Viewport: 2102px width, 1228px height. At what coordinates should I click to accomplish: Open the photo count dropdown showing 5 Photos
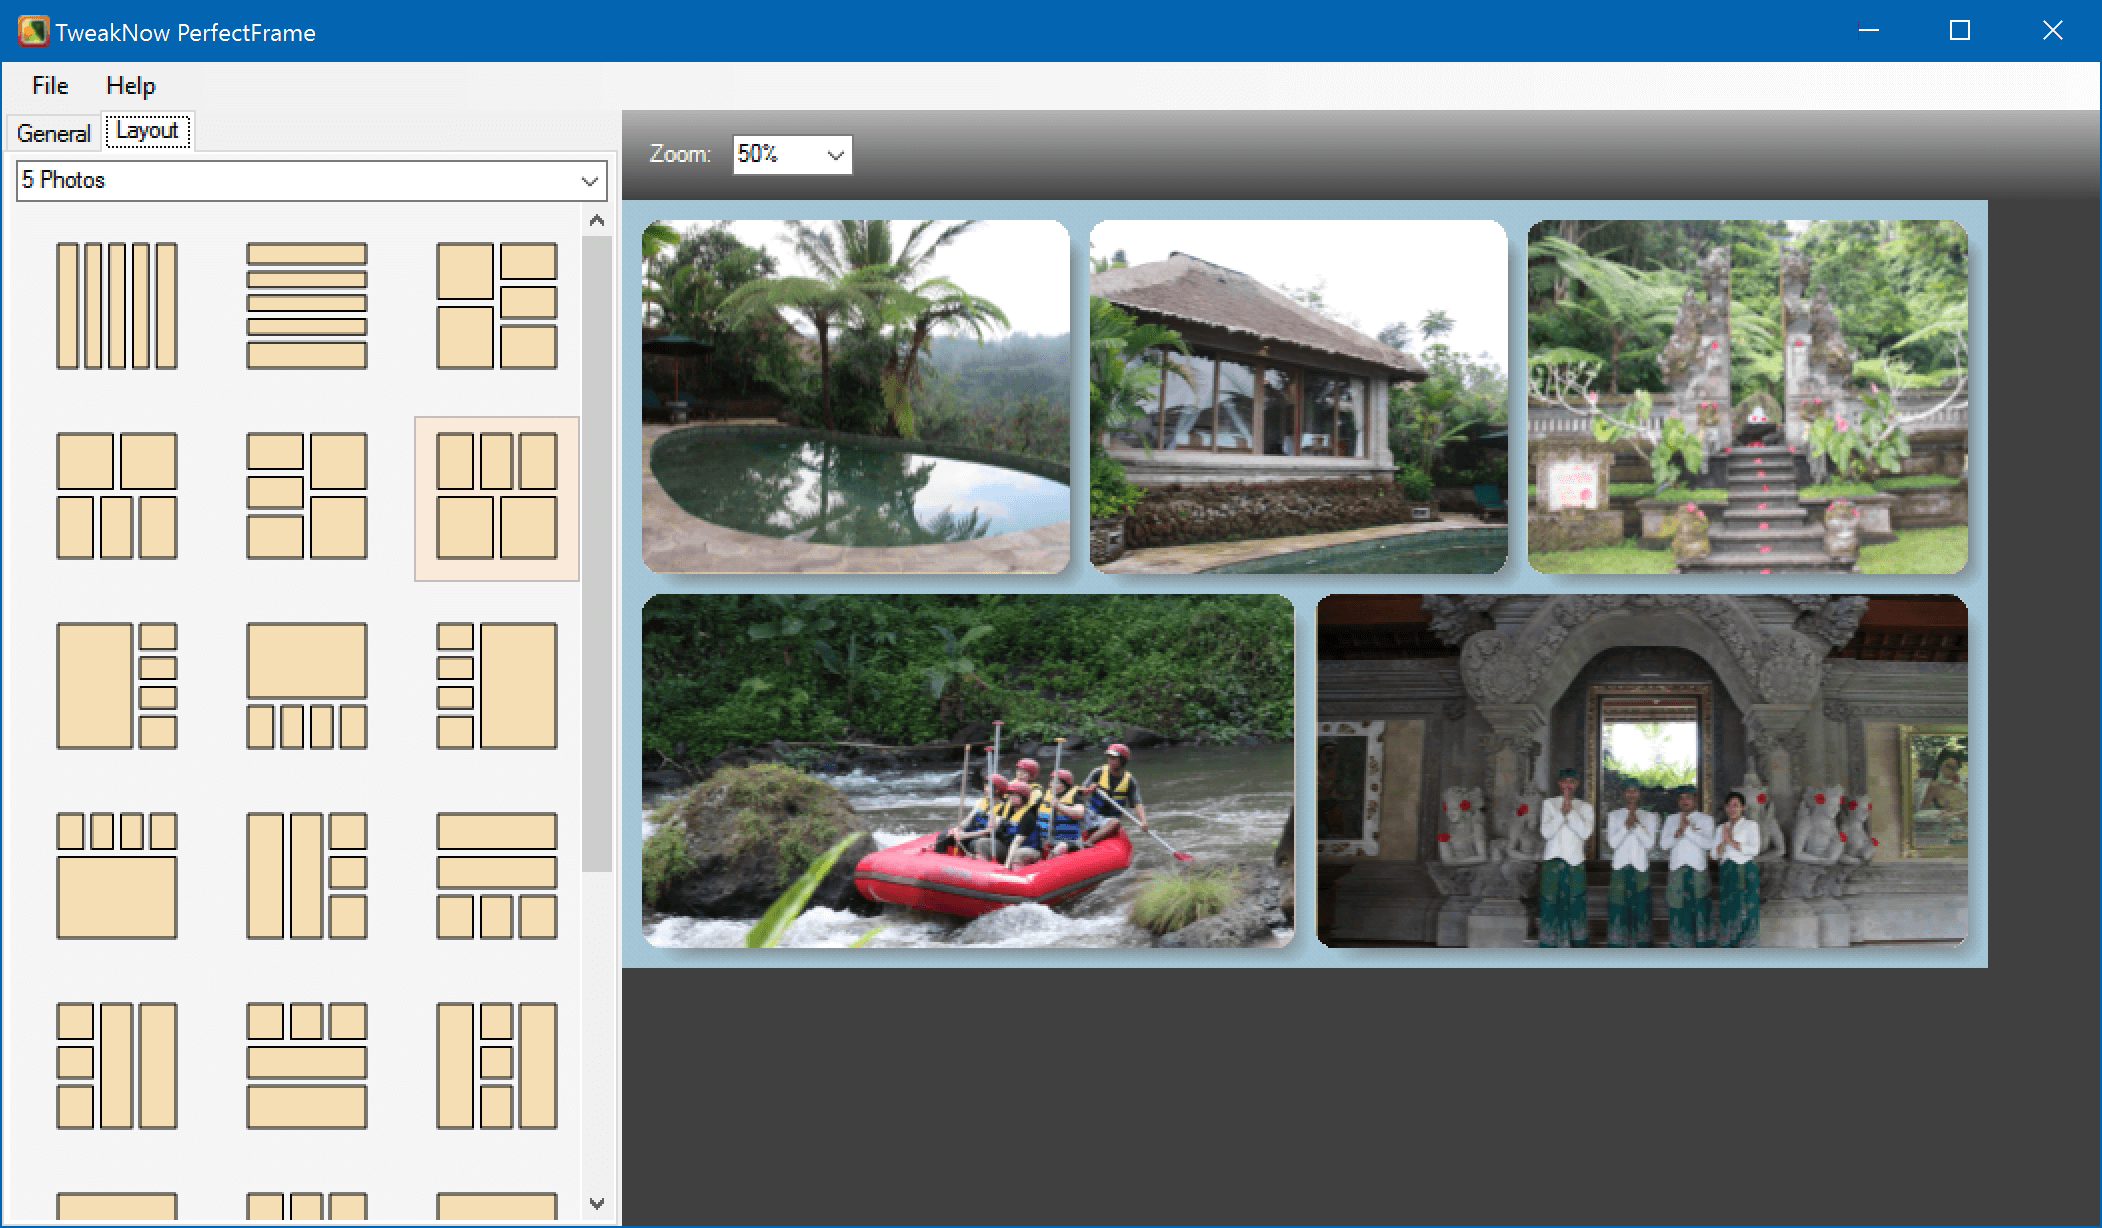tap(312, 181)
